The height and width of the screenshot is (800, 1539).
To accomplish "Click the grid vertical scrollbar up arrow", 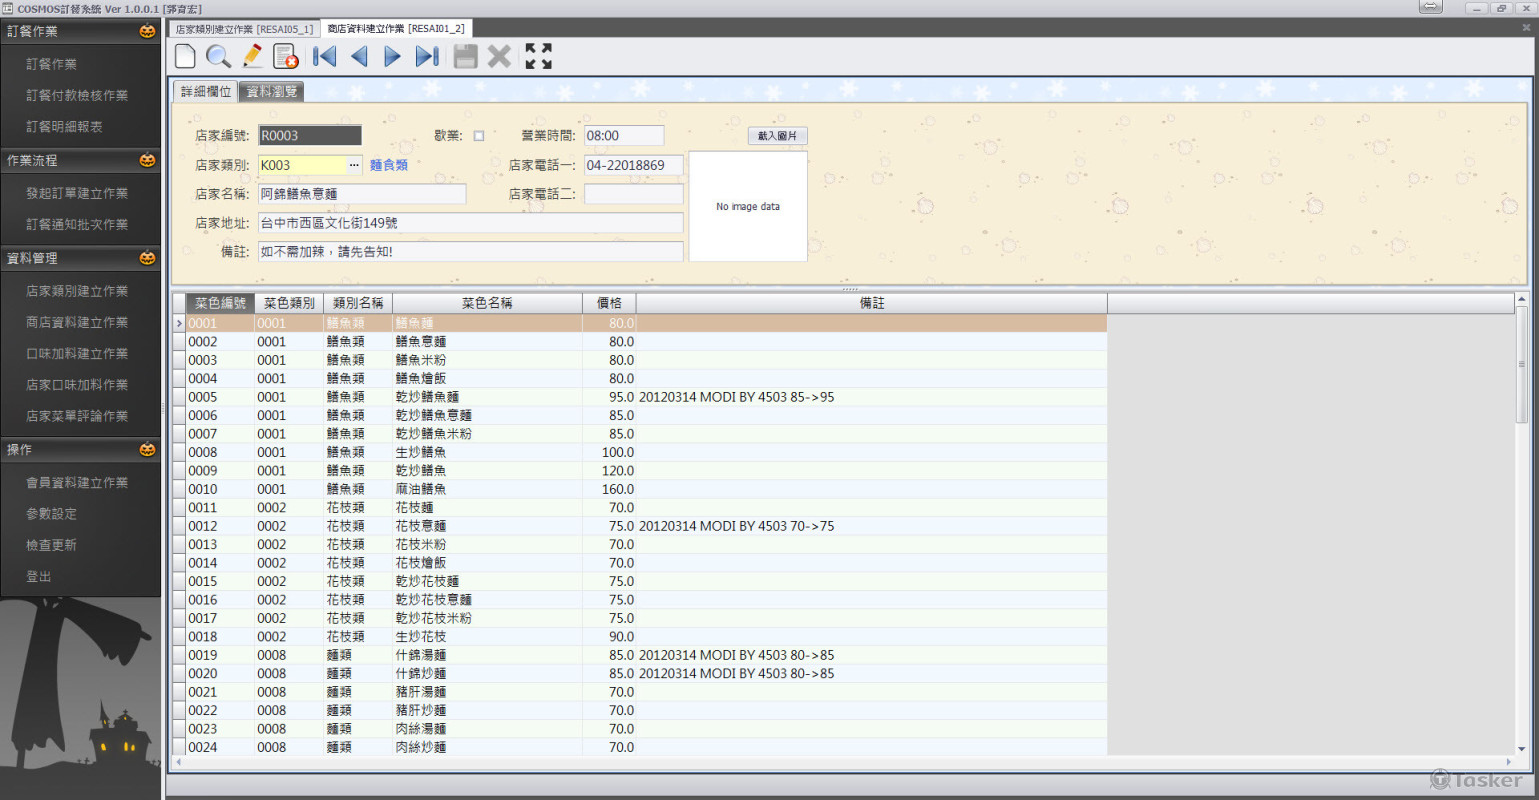I will point(1522,299).
